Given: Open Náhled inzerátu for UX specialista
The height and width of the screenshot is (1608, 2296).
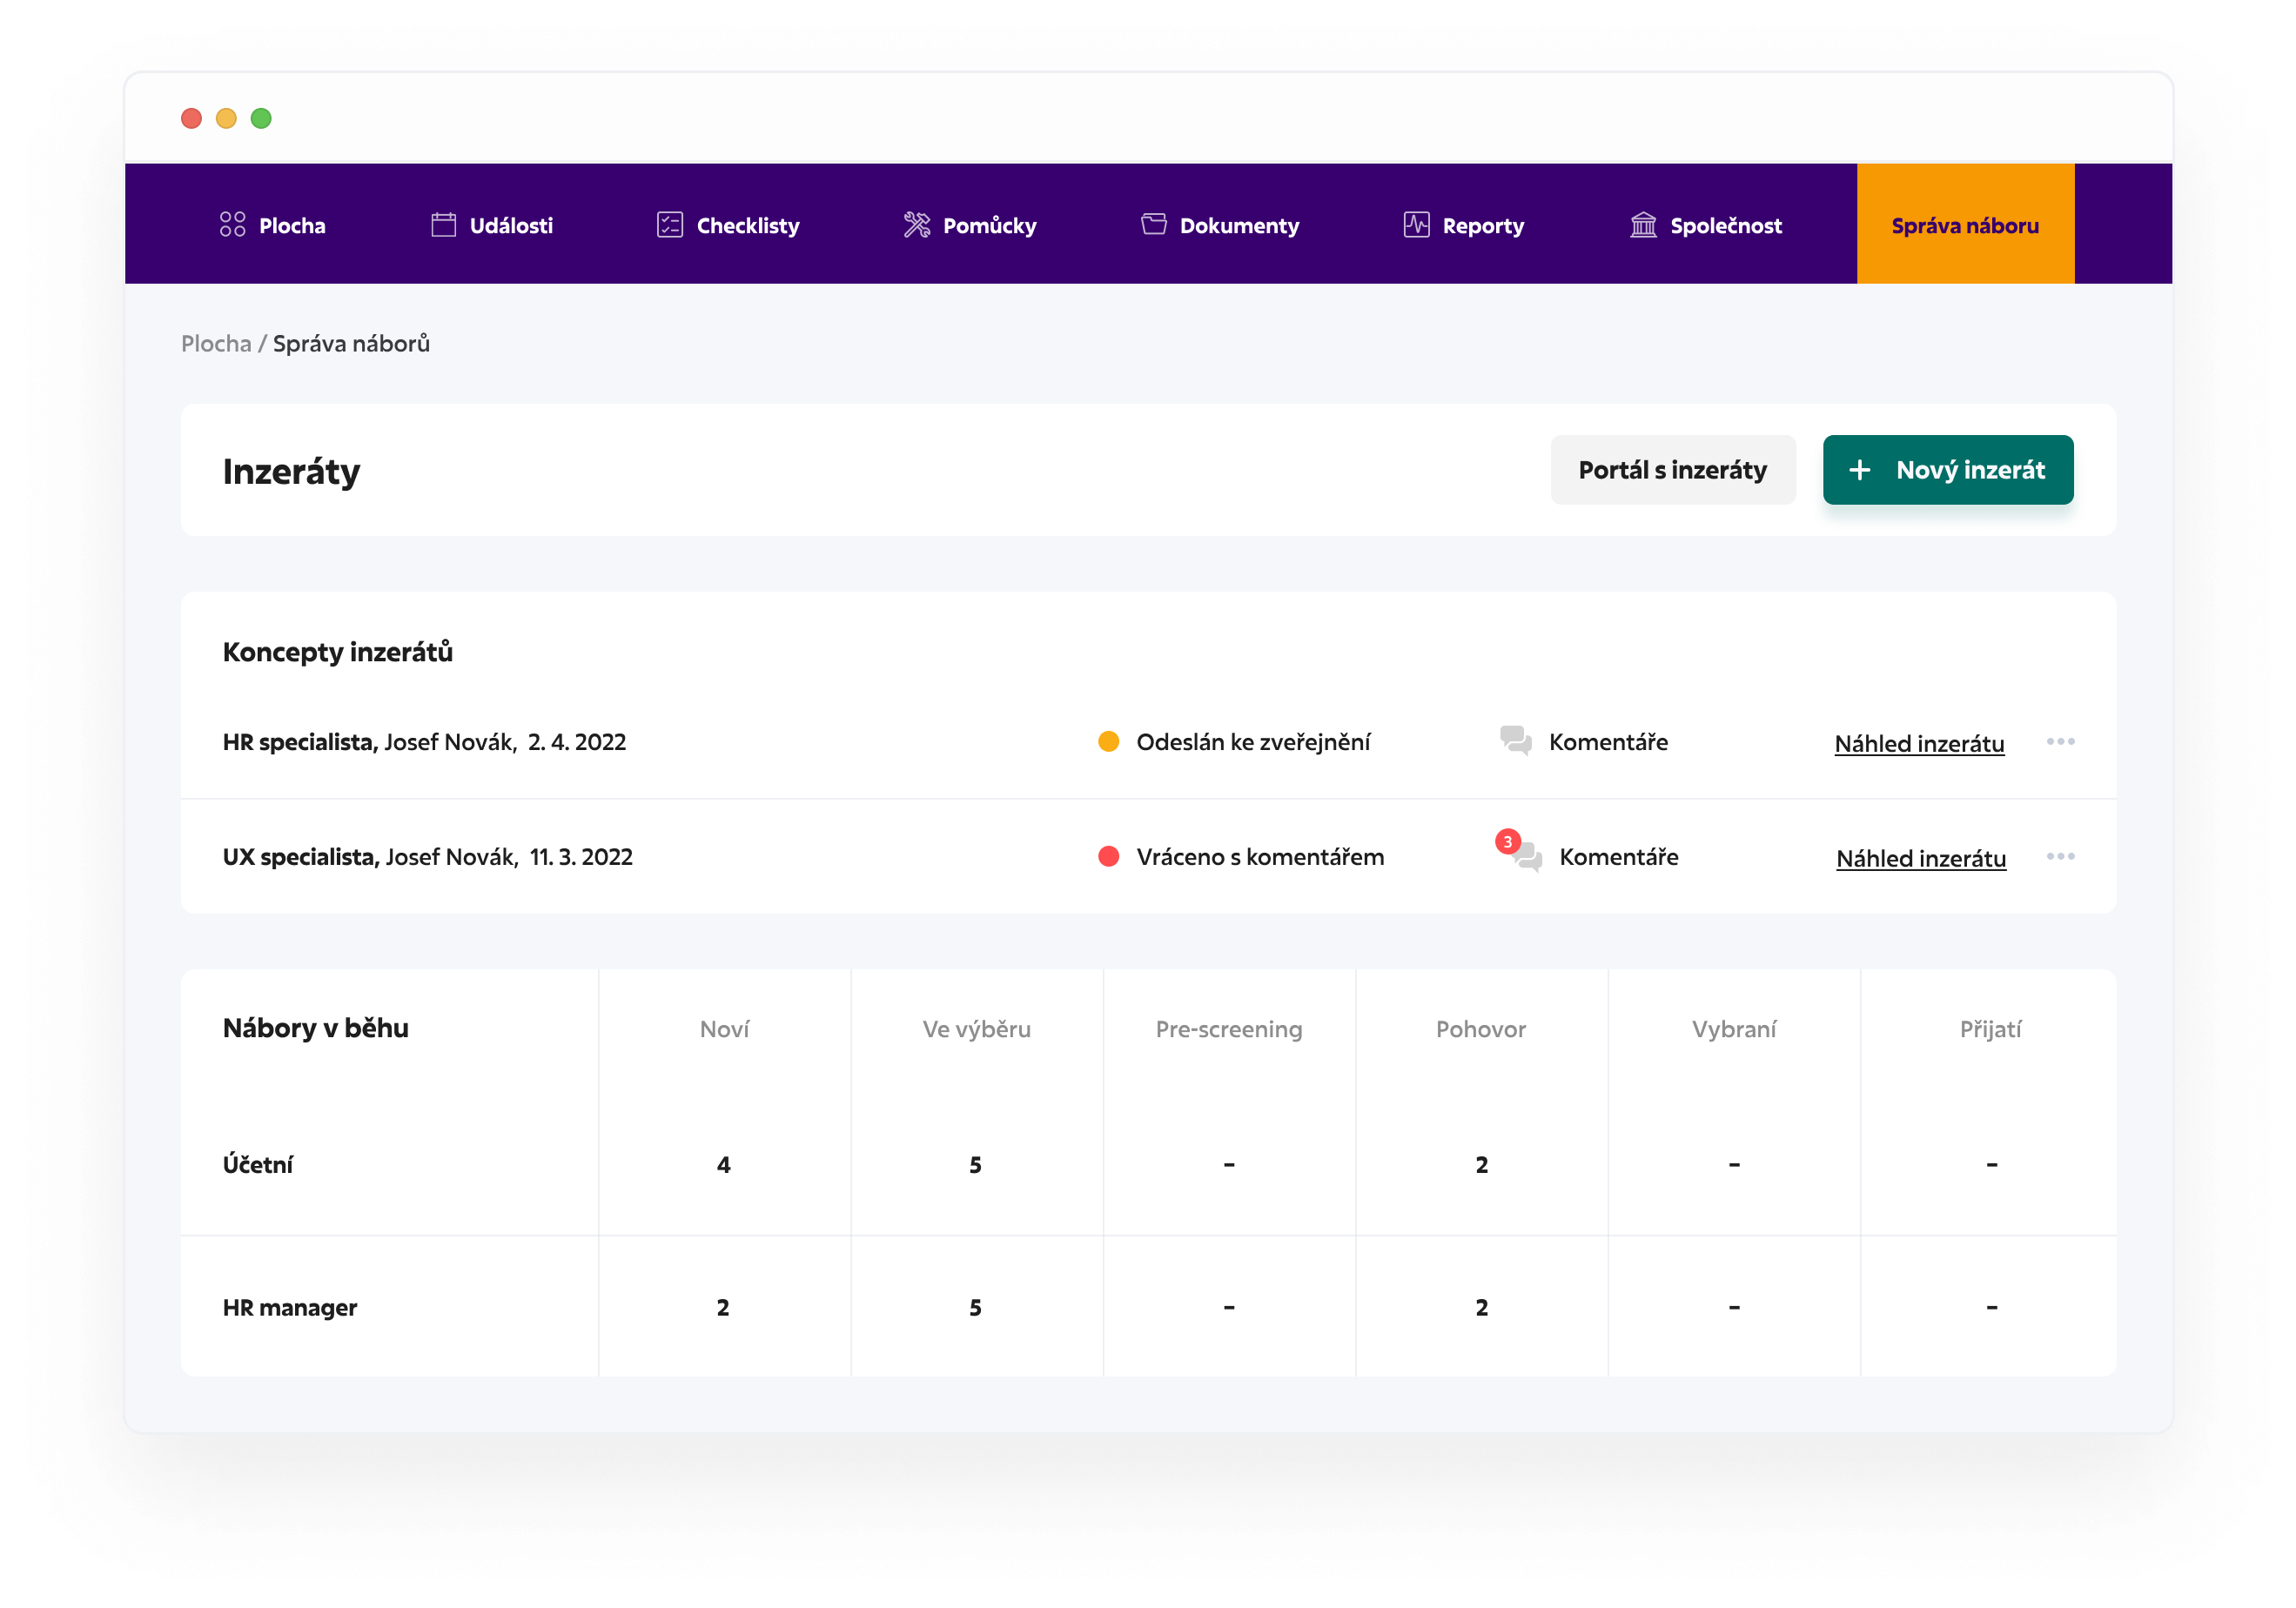Looking at the screenshot, I should pos(1921,858).
